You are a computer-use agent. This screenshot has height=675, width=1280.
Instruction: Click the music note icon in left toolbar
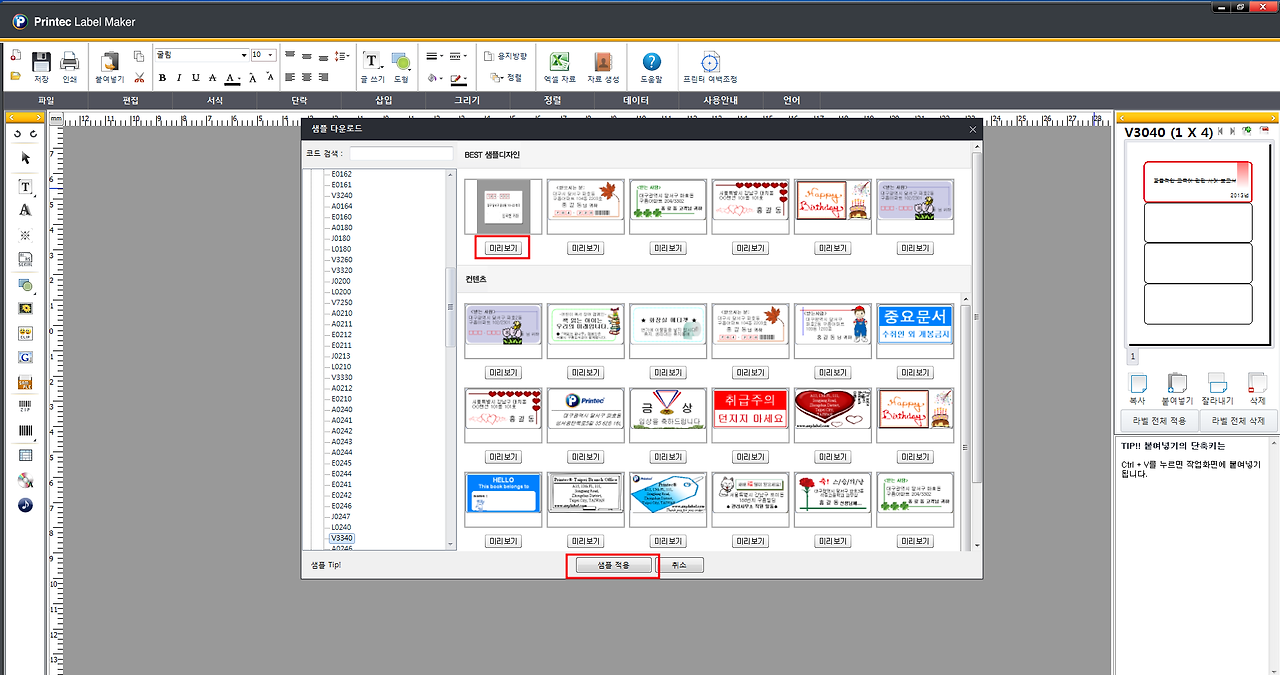click(25, 505)
